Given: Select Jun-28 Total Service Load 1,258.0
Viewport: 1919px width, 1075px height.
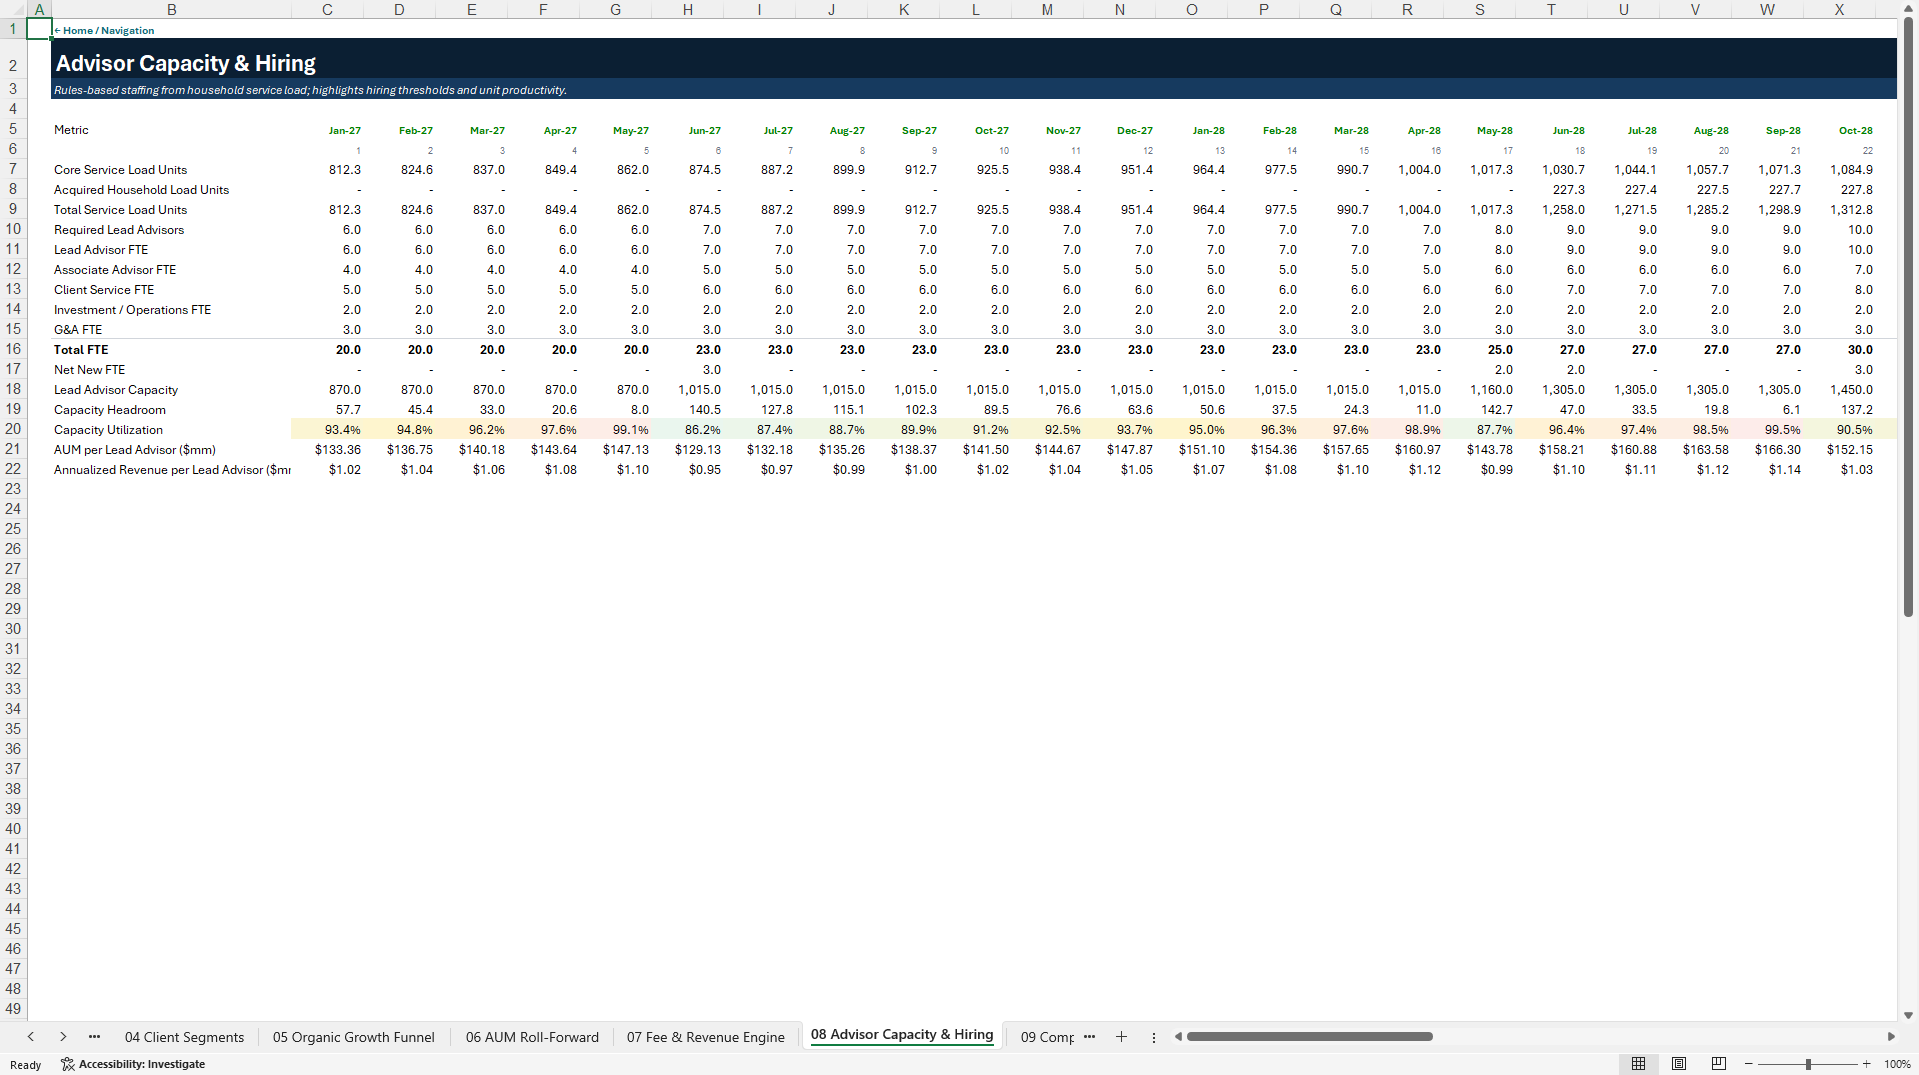Looking at the screenshot, I should [1551, 210].
